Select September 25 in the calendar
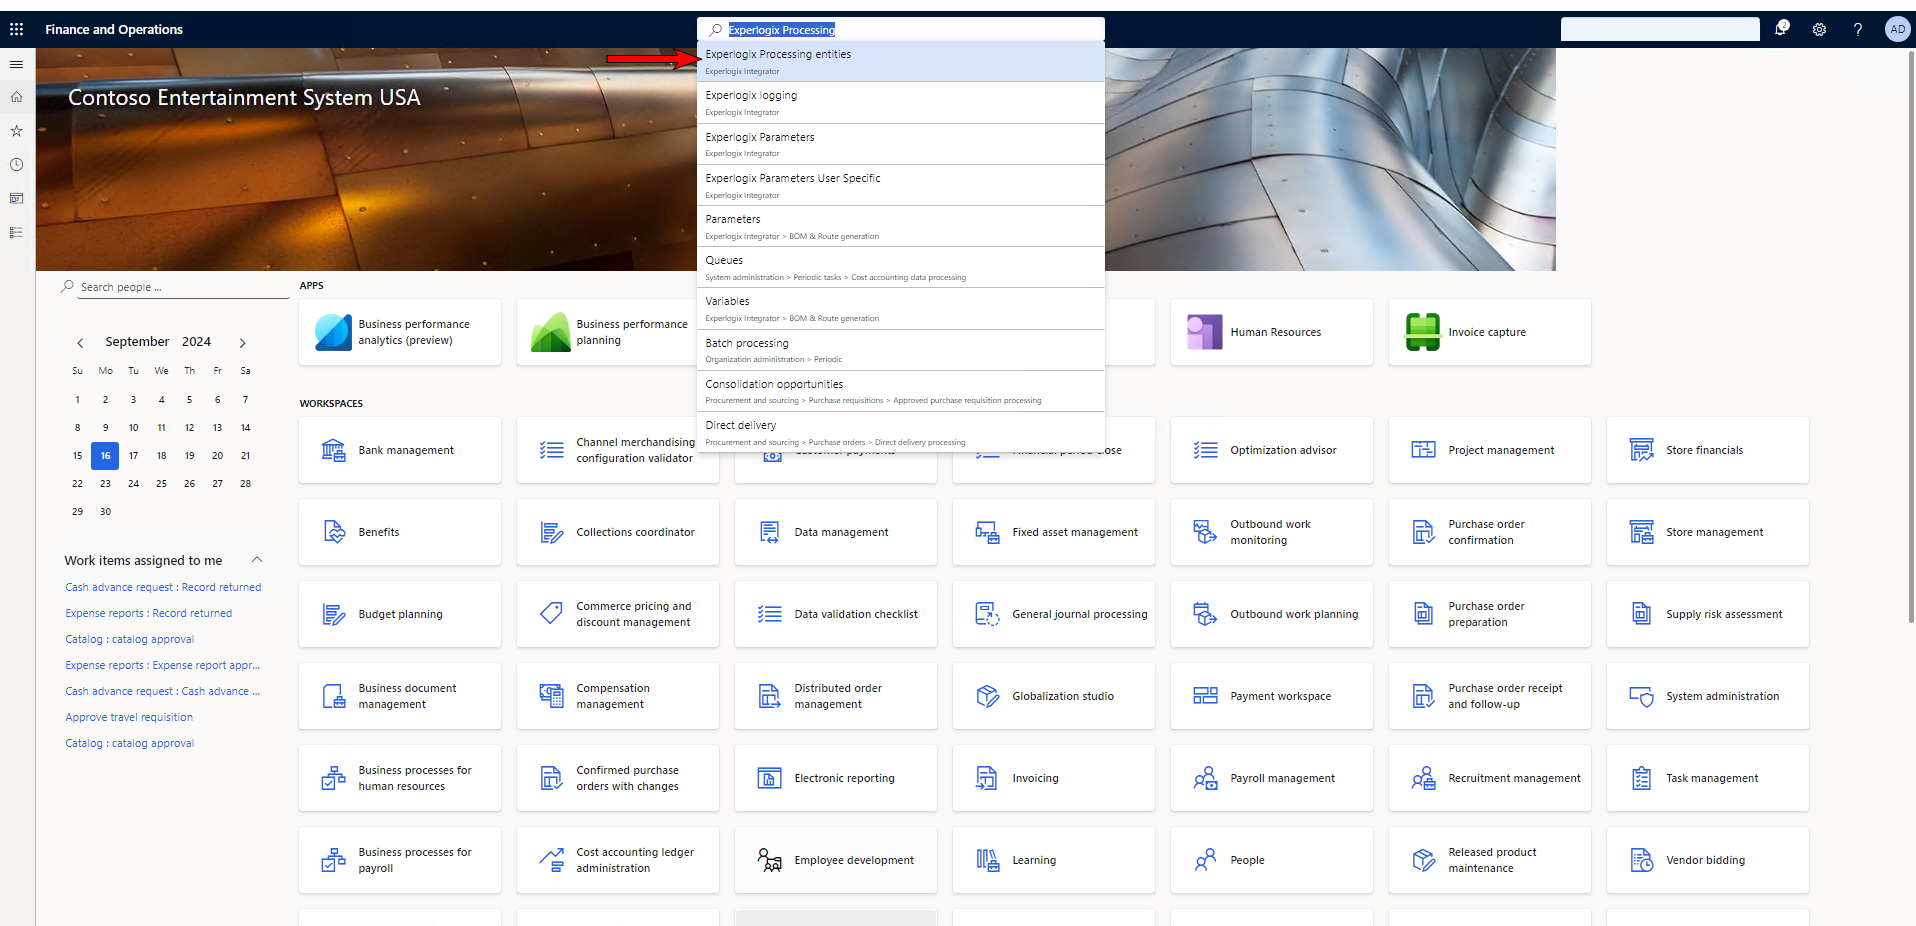This screenshot has width=1916, height=926. pos(161,484)
